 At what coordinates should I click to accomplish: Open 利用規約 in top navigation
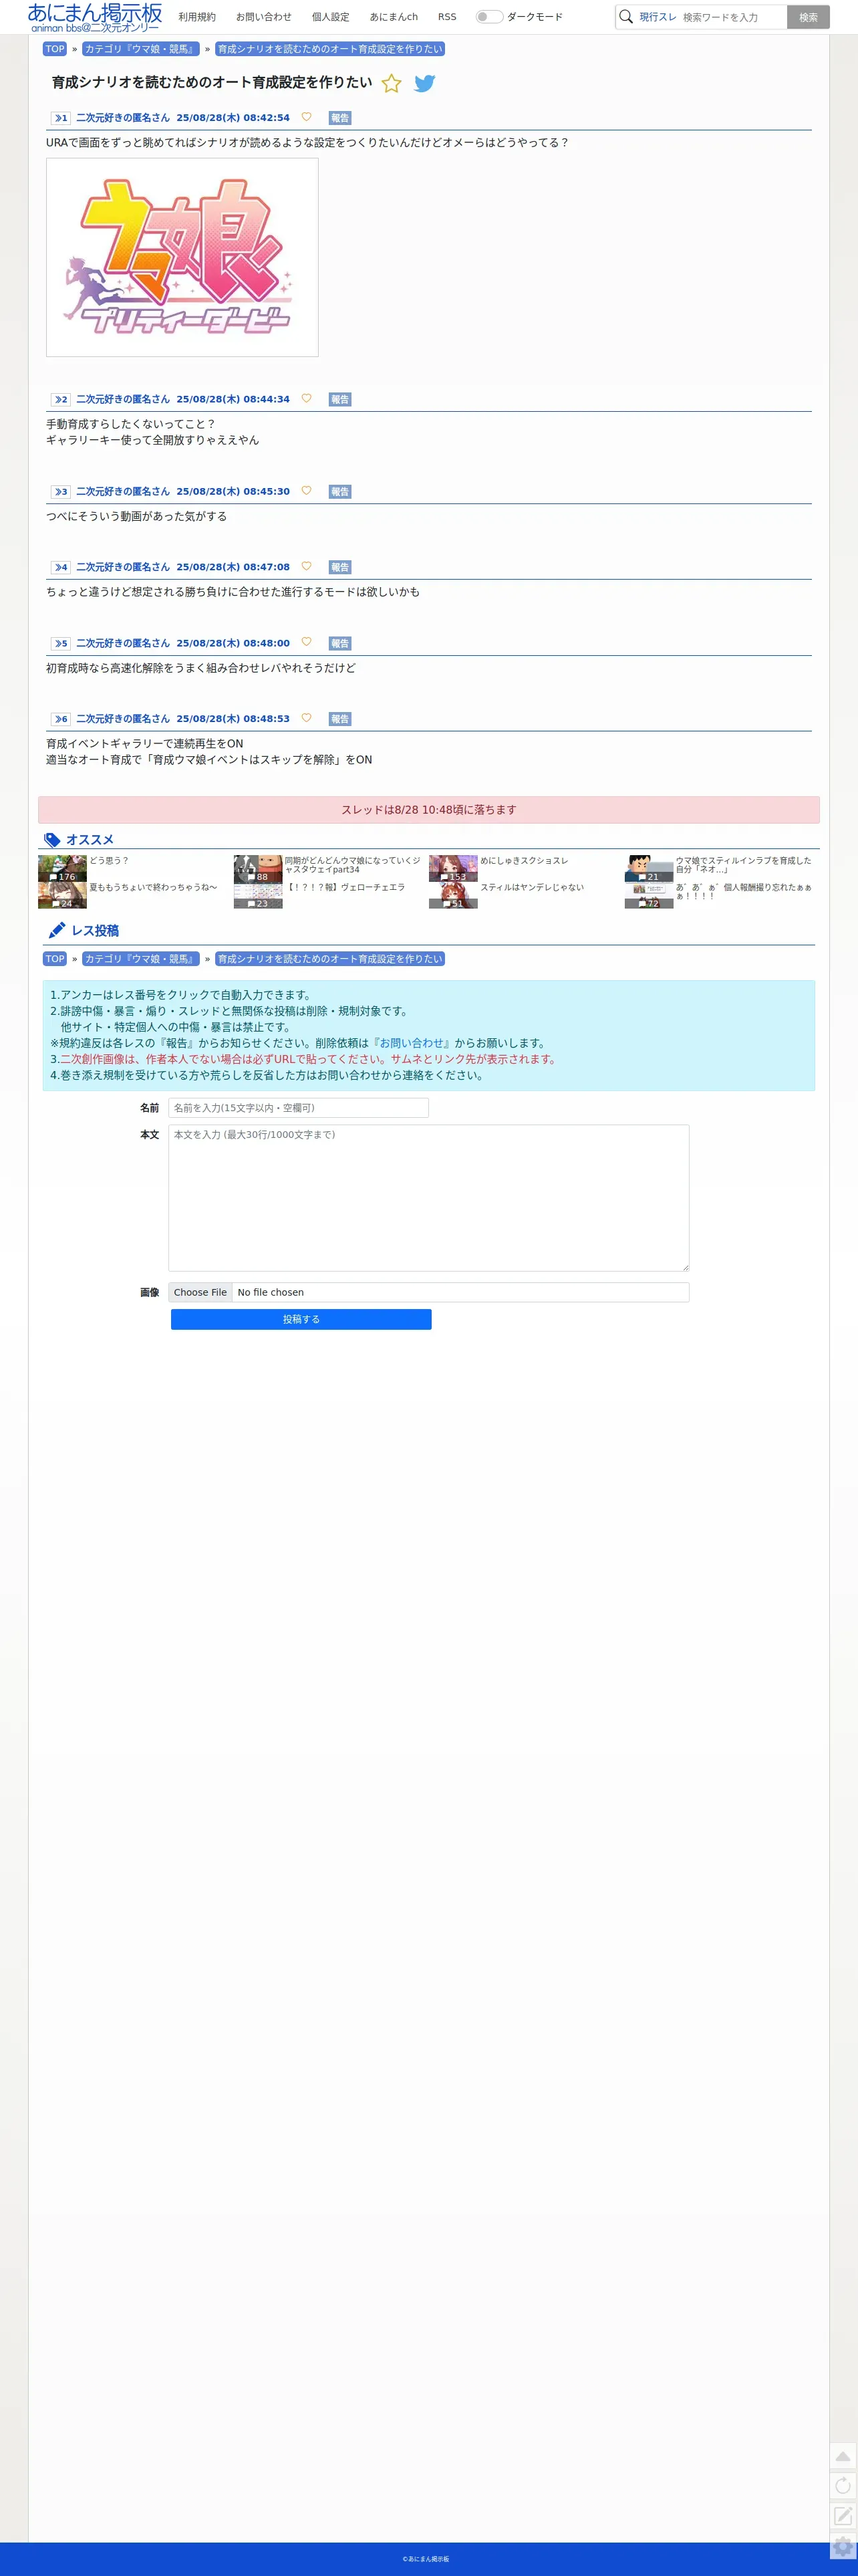coord(197,17)
